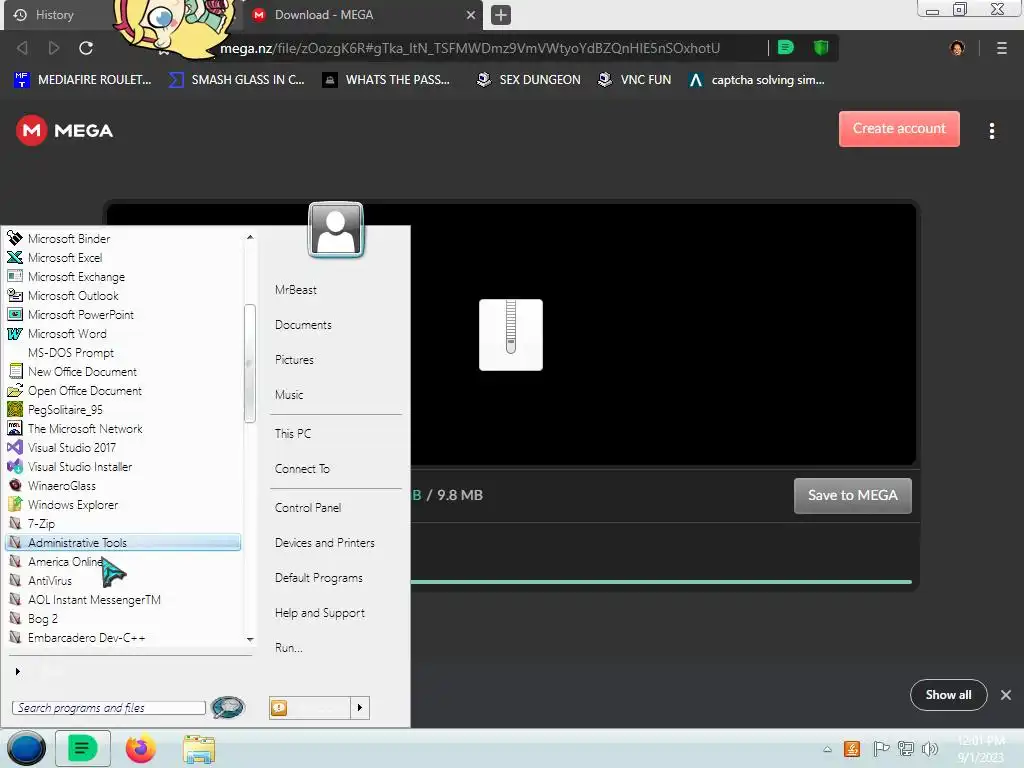This screenshot has width=1024, height=768.
Task: Click the Search programs and files field
Action: [108, 708]
